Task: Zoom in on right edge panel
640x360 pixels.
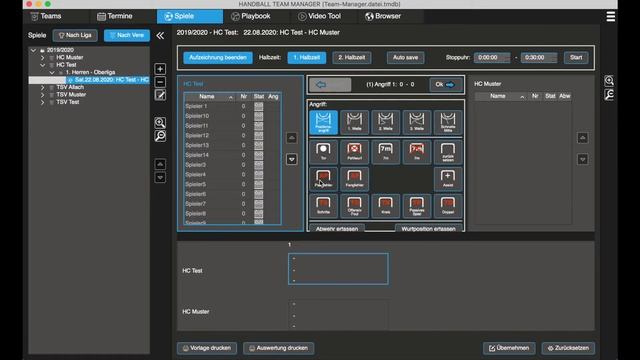Action: [x=609, y=81]
